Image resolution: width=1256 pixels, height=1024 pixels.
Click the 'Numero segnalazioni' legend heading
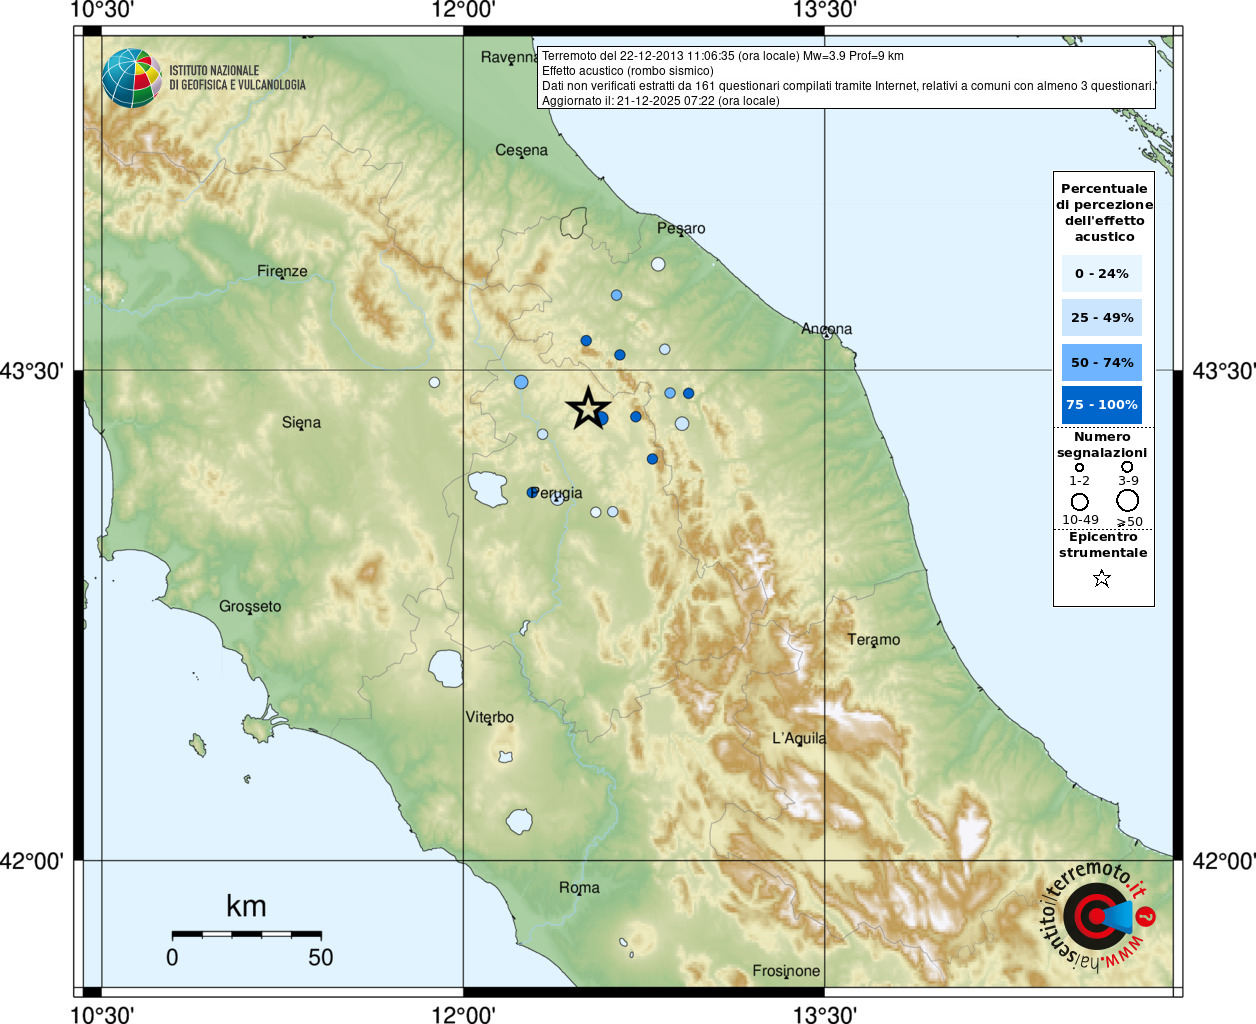tap(1102, 445)
